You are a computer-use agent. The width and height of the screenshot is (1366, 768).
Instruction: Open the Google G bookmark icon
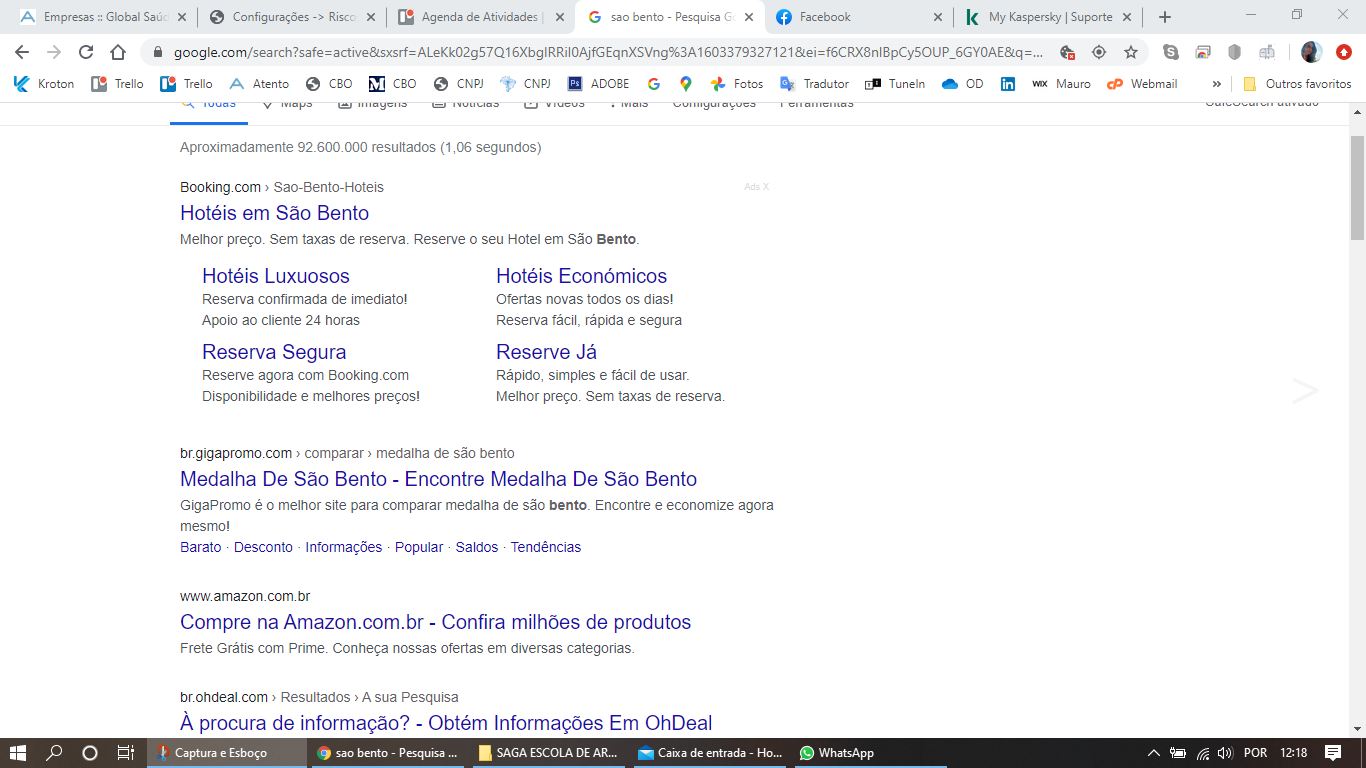[654, 84]
